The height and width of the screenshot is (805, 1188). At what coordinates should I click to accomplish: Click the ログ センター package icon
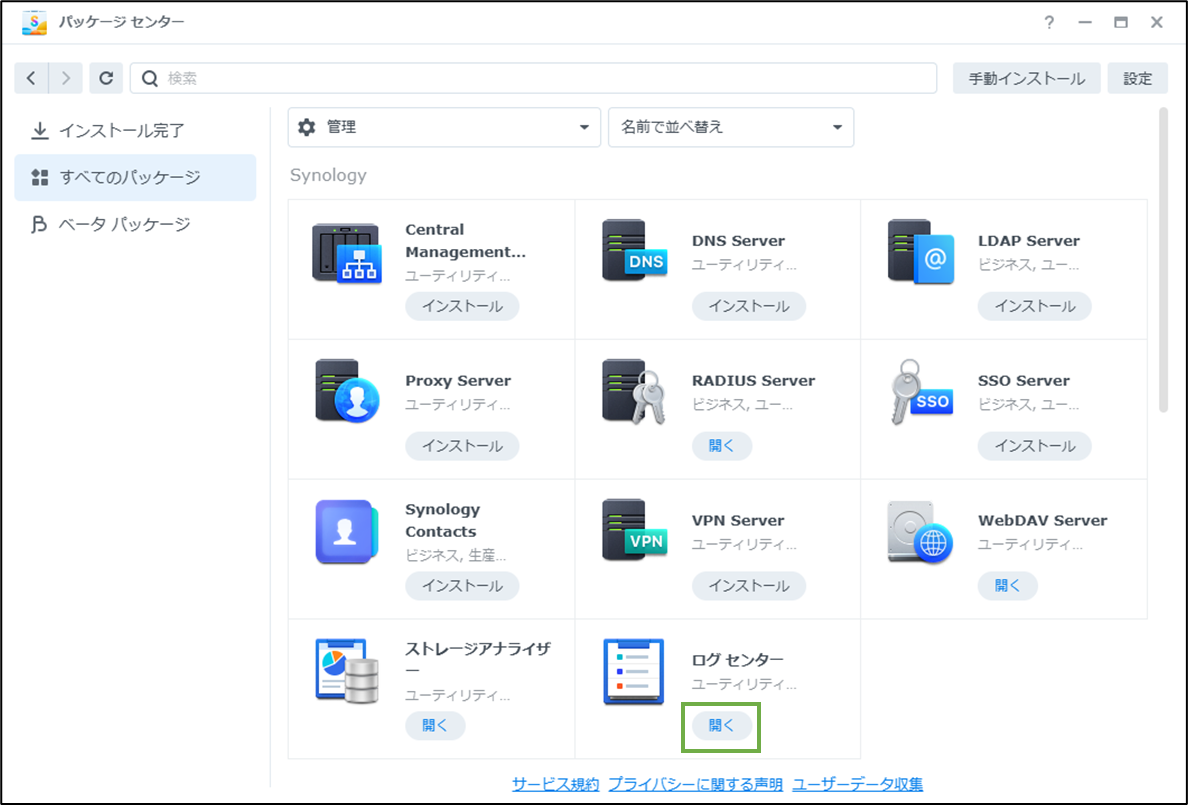click(634, 672)
